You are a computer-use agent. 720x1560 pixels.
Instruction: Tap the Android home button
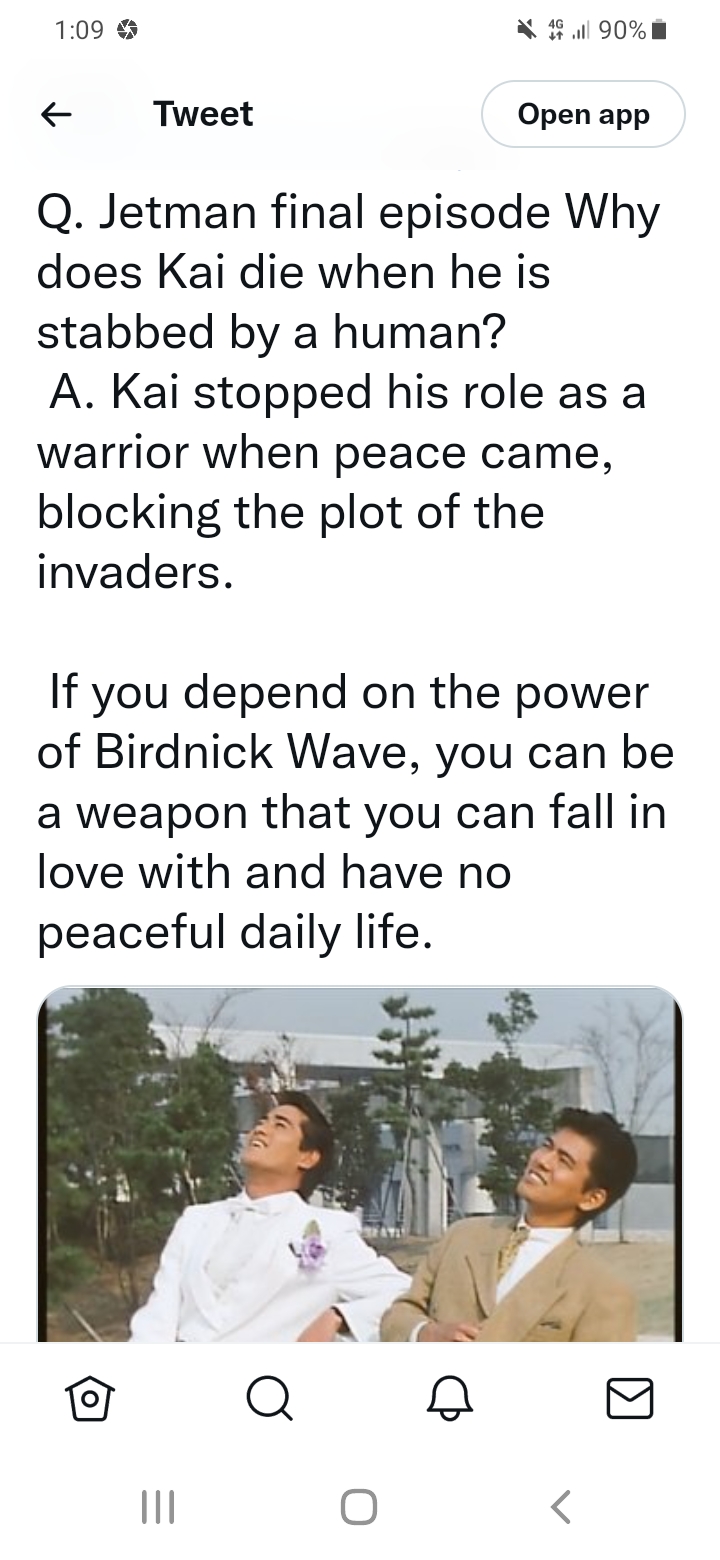(x=359, y=1506)
